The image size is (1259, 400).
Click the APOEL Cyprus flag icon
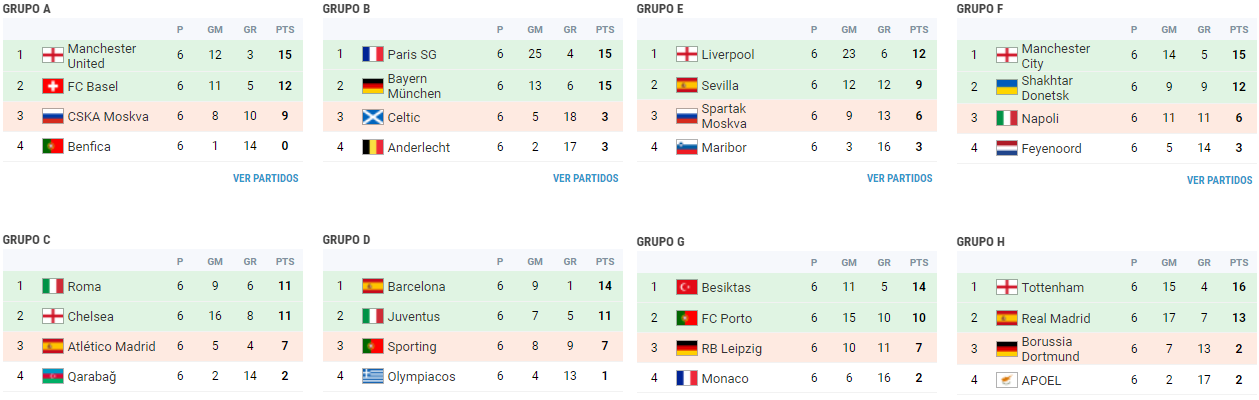coord(1007,381)
